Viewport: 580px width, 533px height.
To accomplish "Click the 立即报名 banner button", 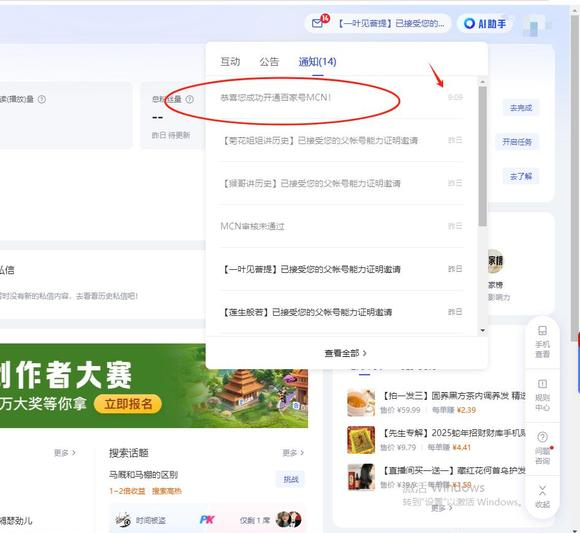I will pyautogui.click(x=128, y=404).
